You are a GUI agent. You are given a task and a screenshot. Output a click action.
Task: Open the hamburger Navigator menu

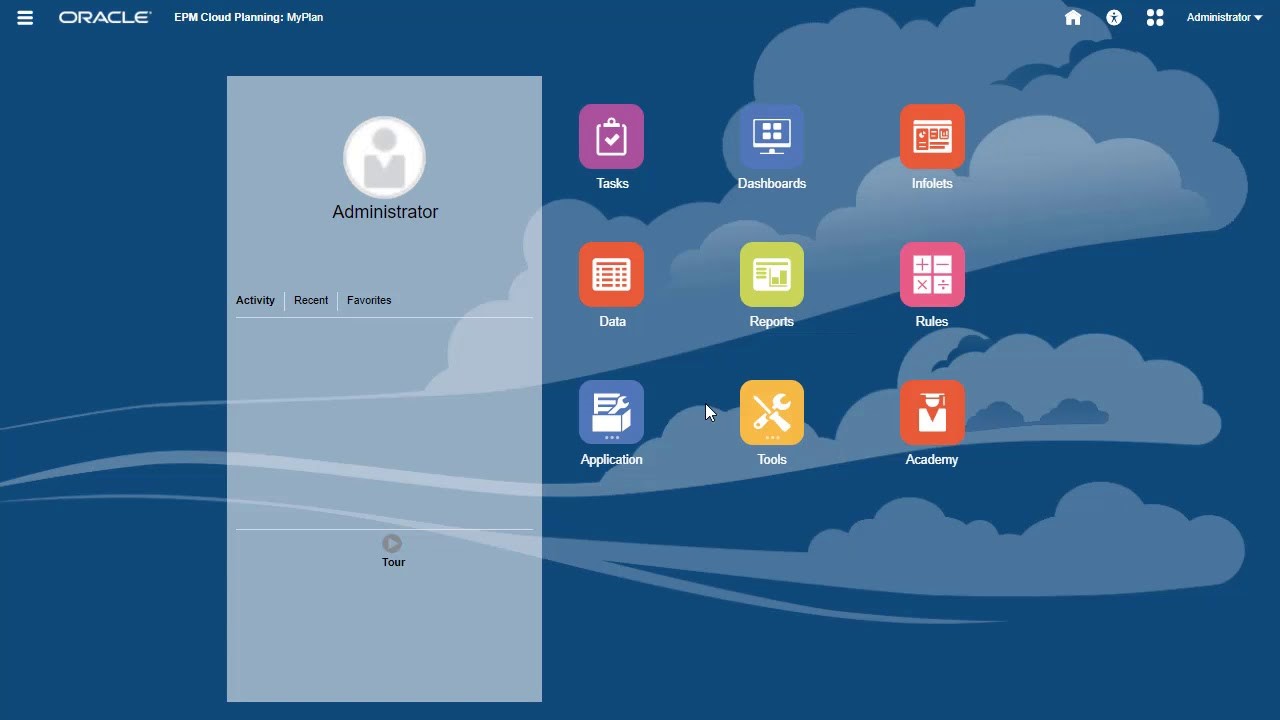25,18
